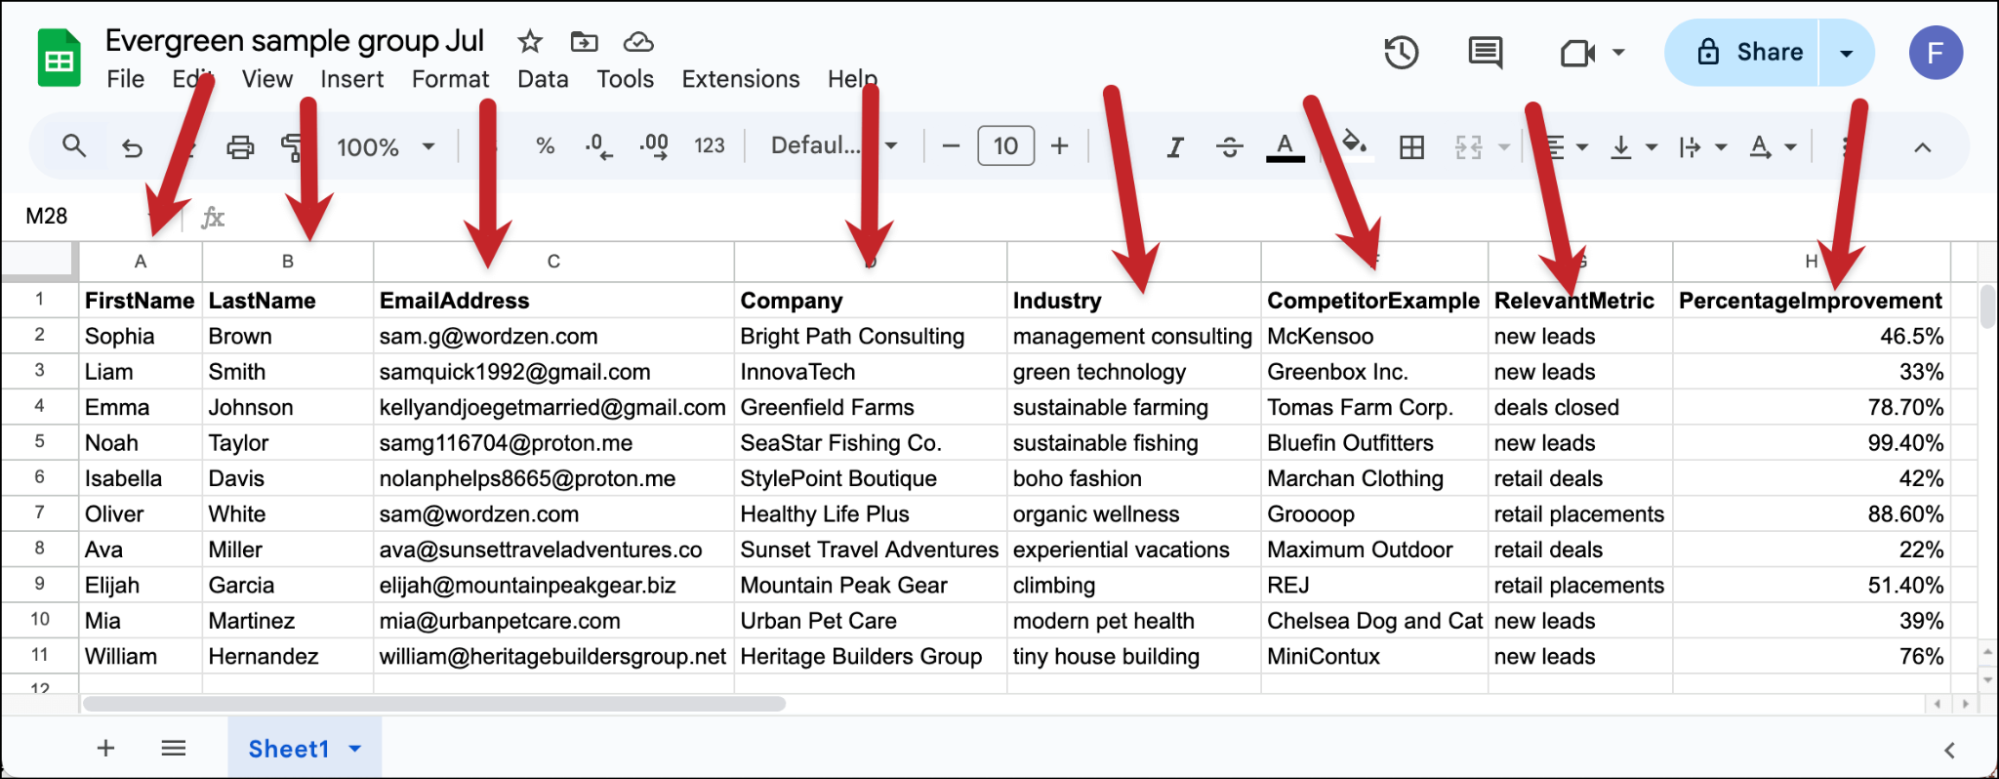Image resolution: width=1999 pixels, height=779 pixels.
Task: Decrease decimal places
Action: 599,147
